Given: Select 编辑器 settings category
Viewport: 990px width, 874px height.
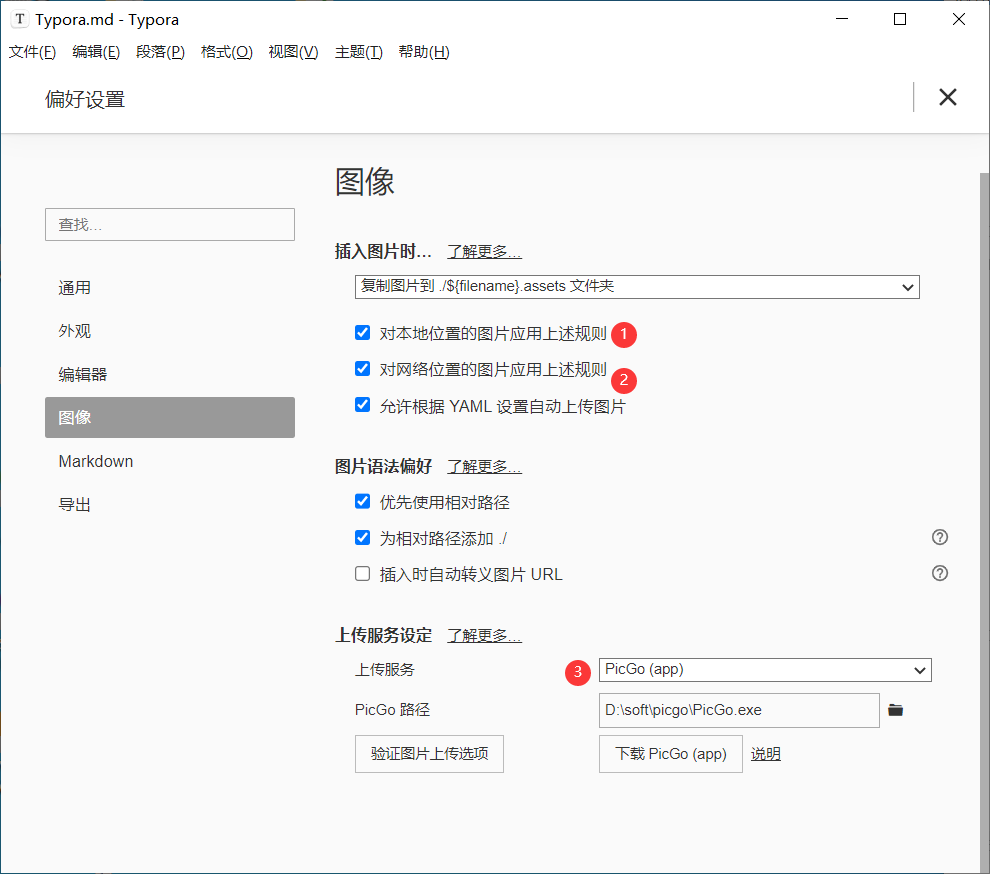Looking at the screenshot, I should coord(170,374).
